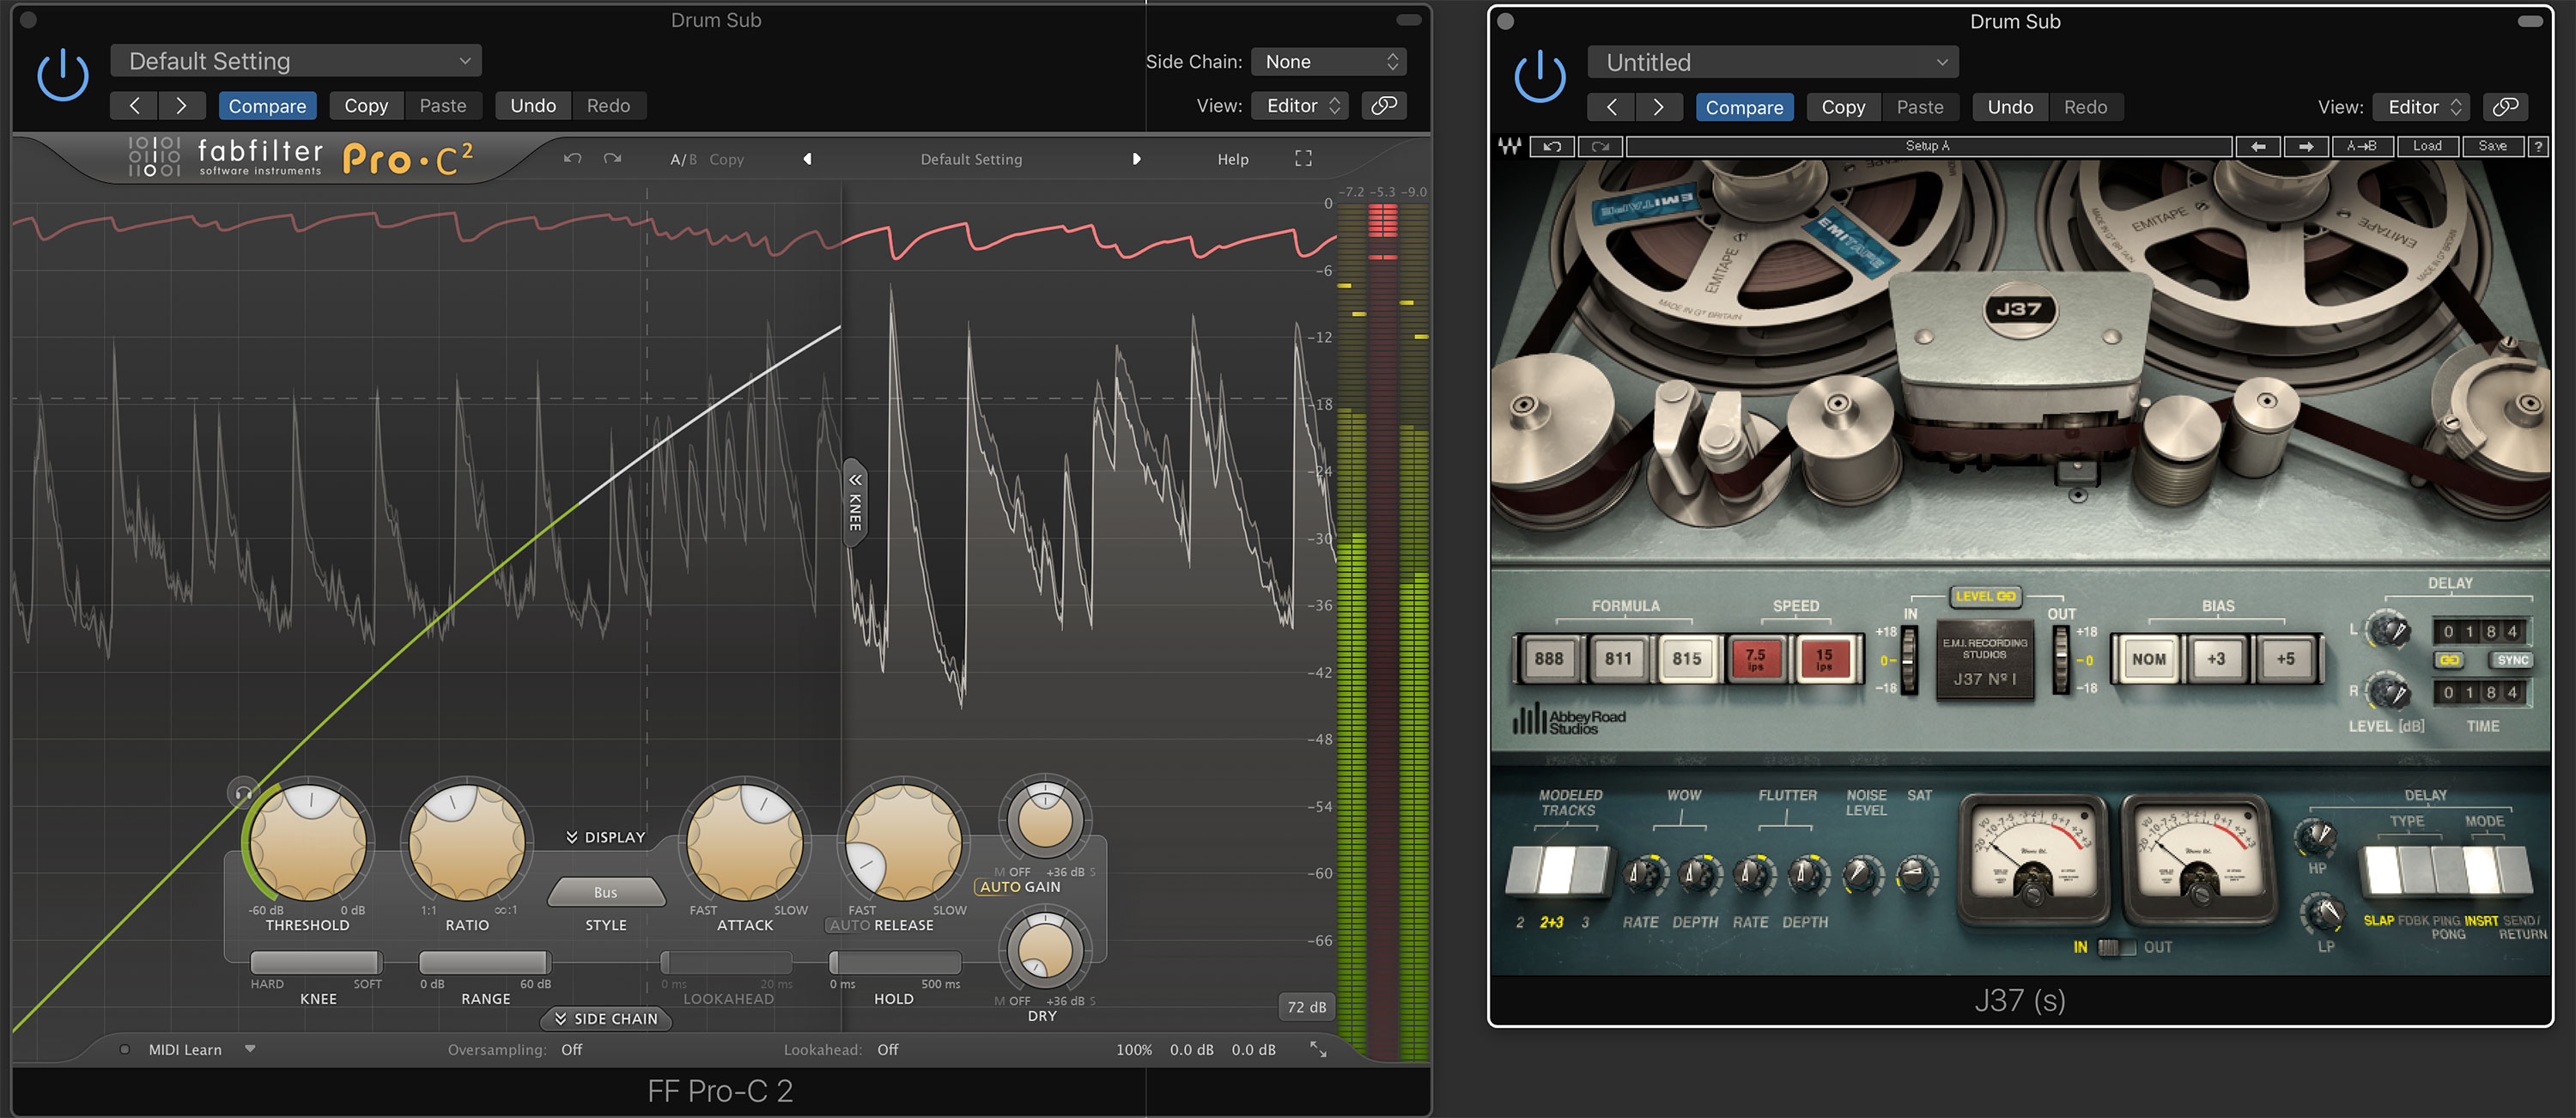This screenshot has height=1118, width=2576.
Task: Click the KNEE slider
Action: 316,962
